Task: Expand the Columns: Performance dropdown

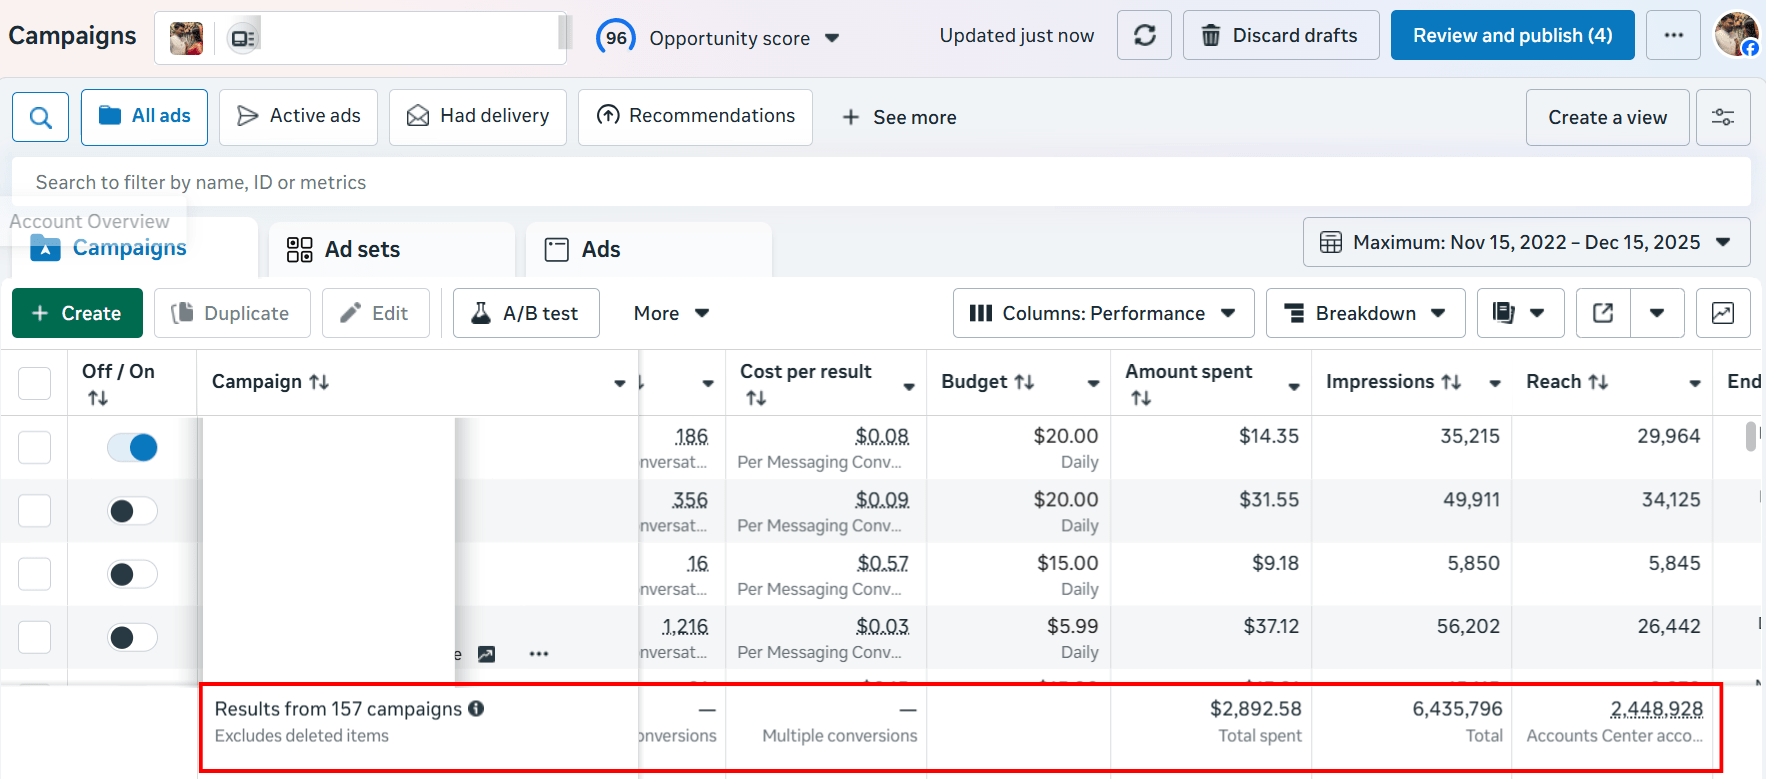Action: [1103, 314]
